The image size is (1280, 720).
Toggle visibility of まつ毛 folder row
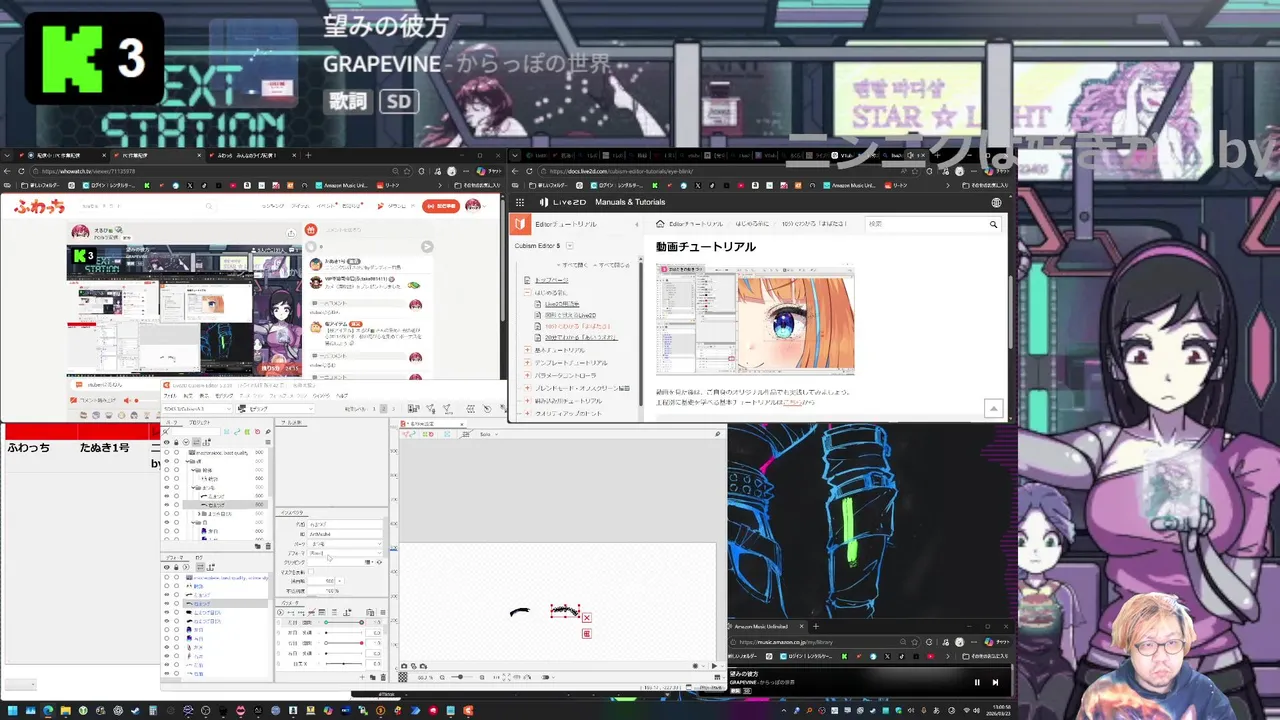point(167,487)
